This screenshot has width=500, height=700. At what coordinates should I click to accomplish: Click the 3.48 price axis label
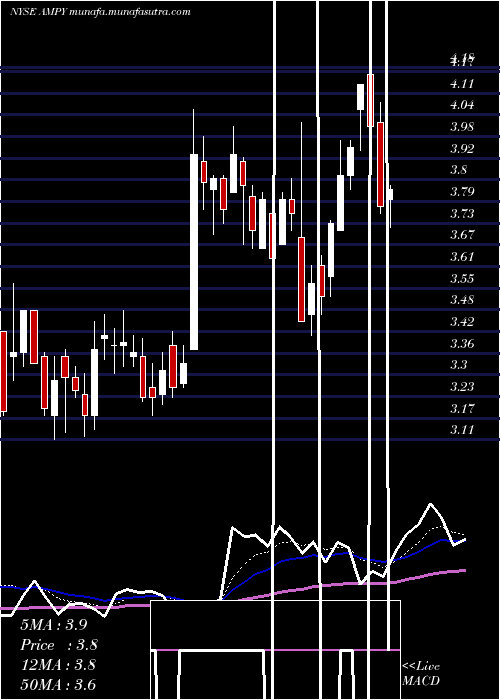(462, 300)
